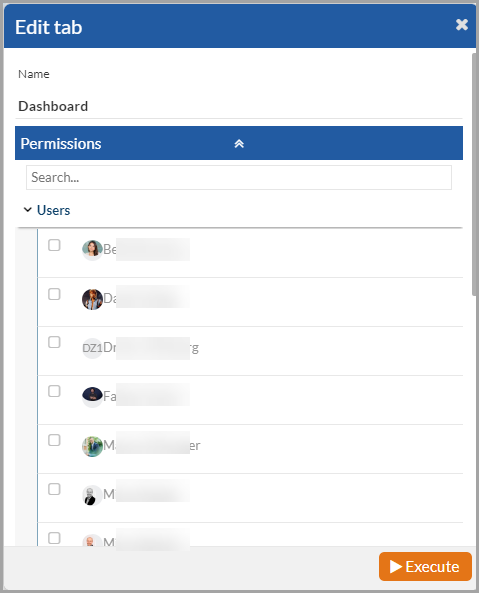This screenshot has width=479, height=593.
Task: Tick the checkbox for user 'Be'
Action: coord(54,245)
